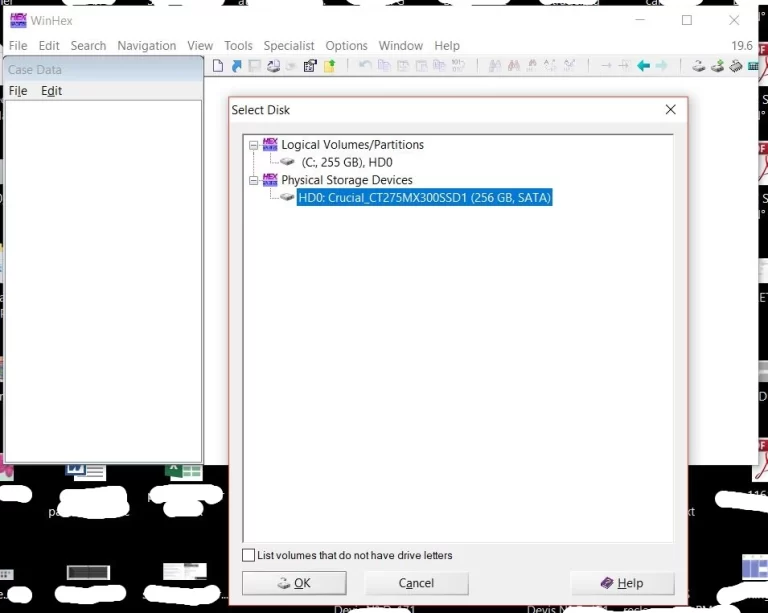
Task: Click the Forward light arrow icon
Action: [662, 65]
